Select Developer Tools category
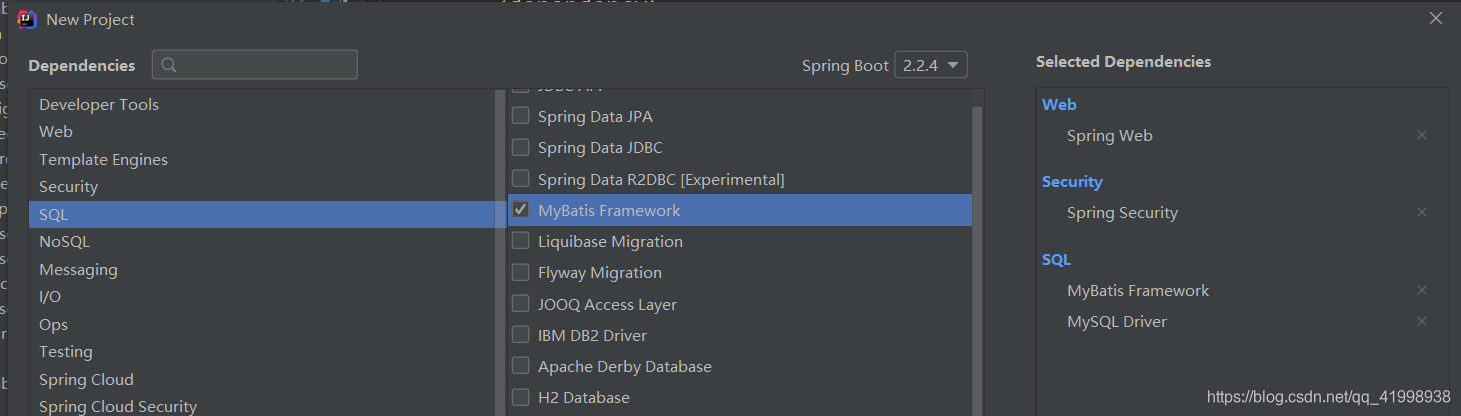Screen dimensions: 1461x416 (262, 104)
